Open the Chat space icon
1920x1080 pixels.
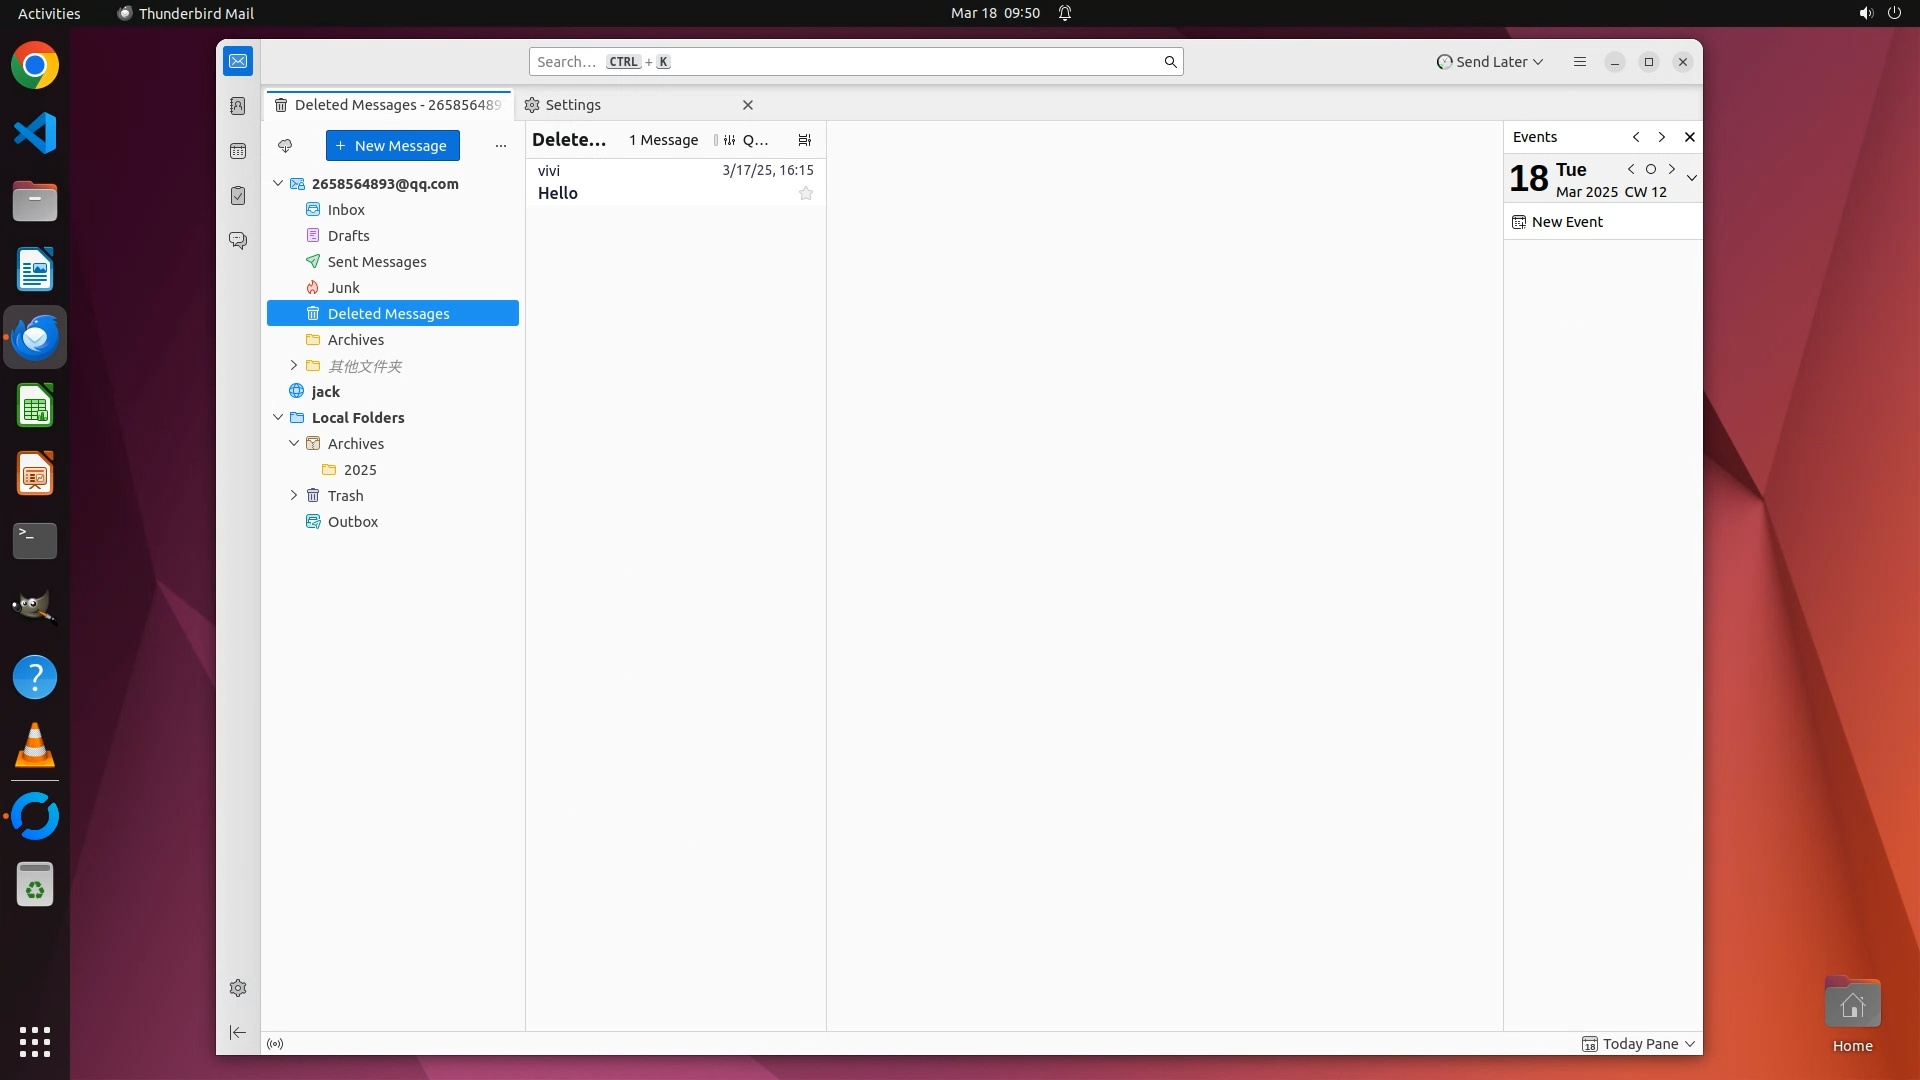point(238,241)
